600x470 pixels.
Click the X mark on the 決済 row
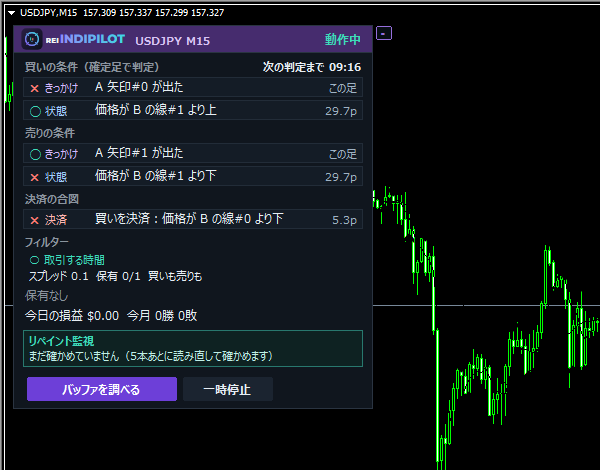point(35,220)
